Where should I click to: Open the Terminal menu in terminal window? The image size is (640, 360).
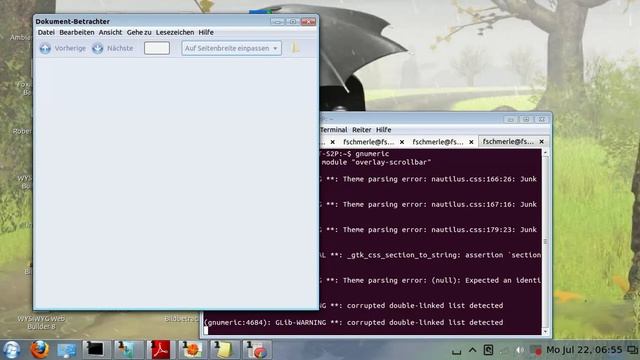[x=333, y=130]
